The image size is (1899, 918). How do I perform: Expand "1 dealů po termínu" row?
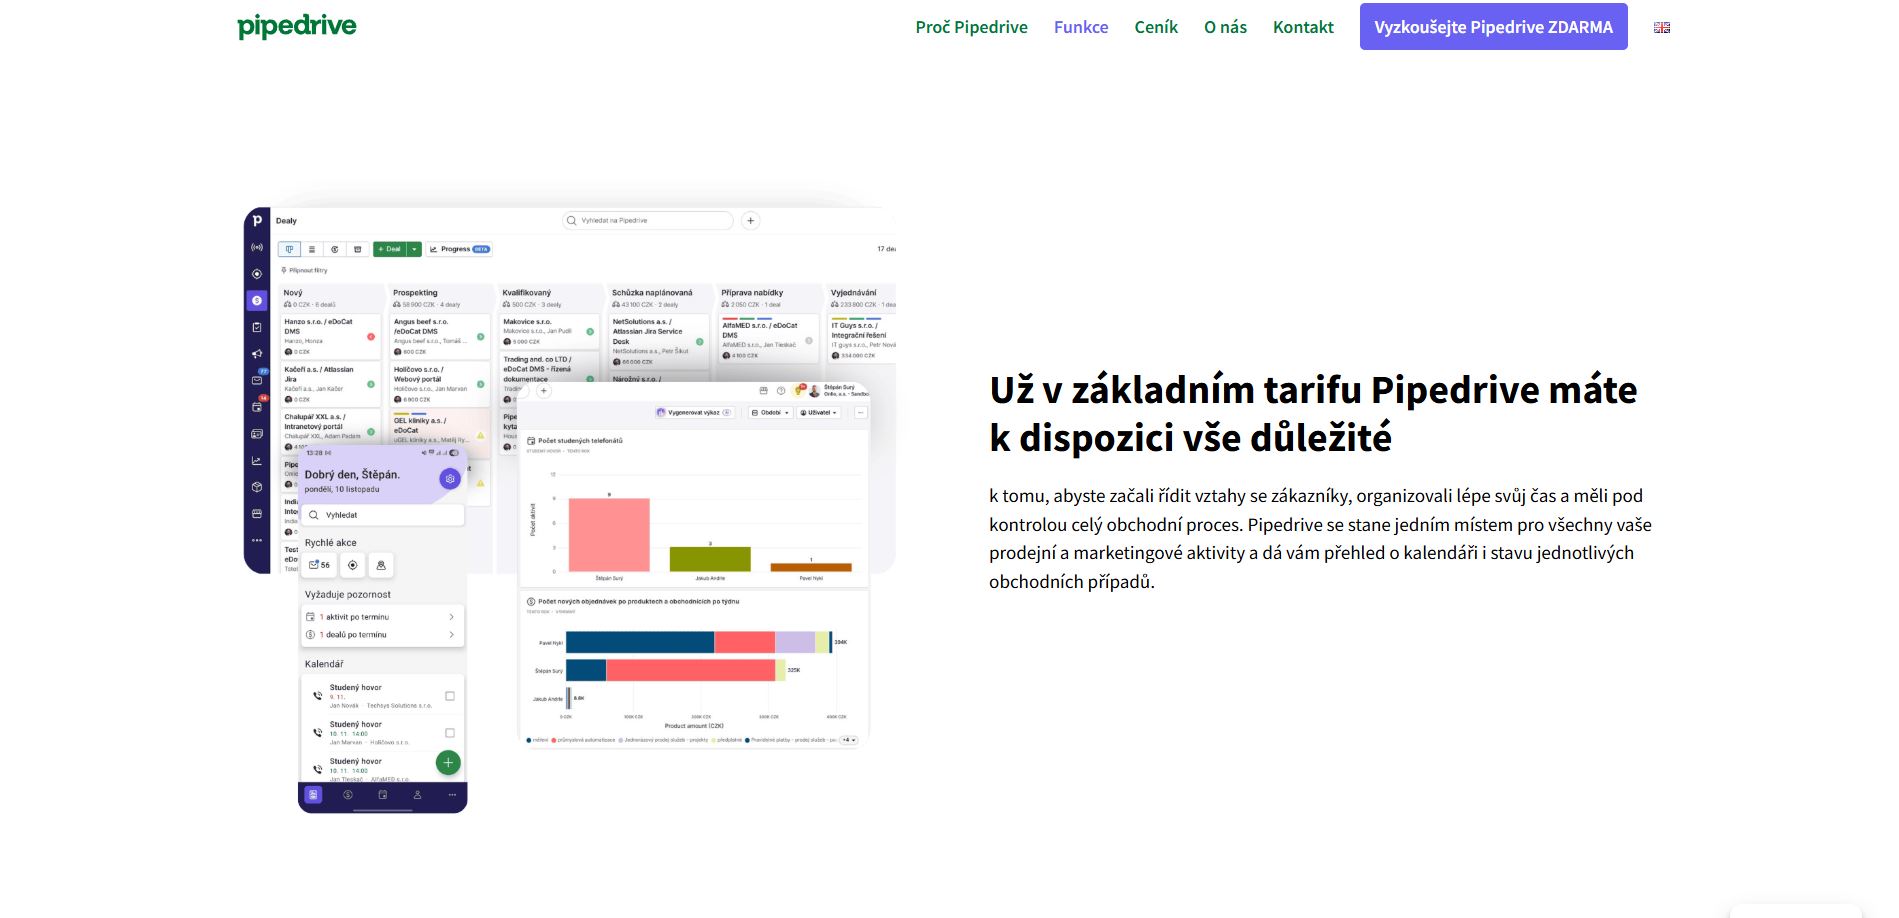(x=382, y=635)
